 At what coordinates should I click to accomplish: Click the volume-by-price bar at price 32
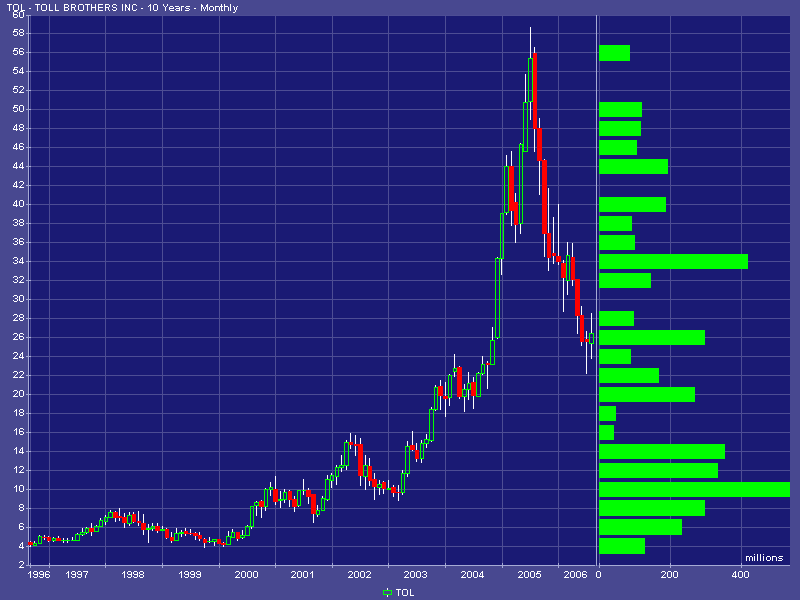click(x=625, y=281)
